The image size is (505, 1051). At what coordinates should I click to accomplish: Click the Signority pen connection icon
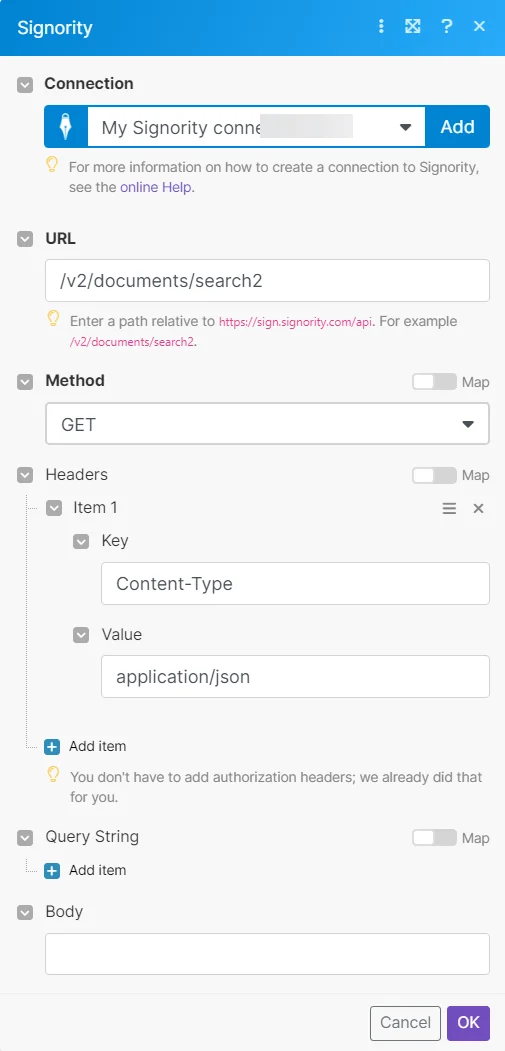coord(66,127)
